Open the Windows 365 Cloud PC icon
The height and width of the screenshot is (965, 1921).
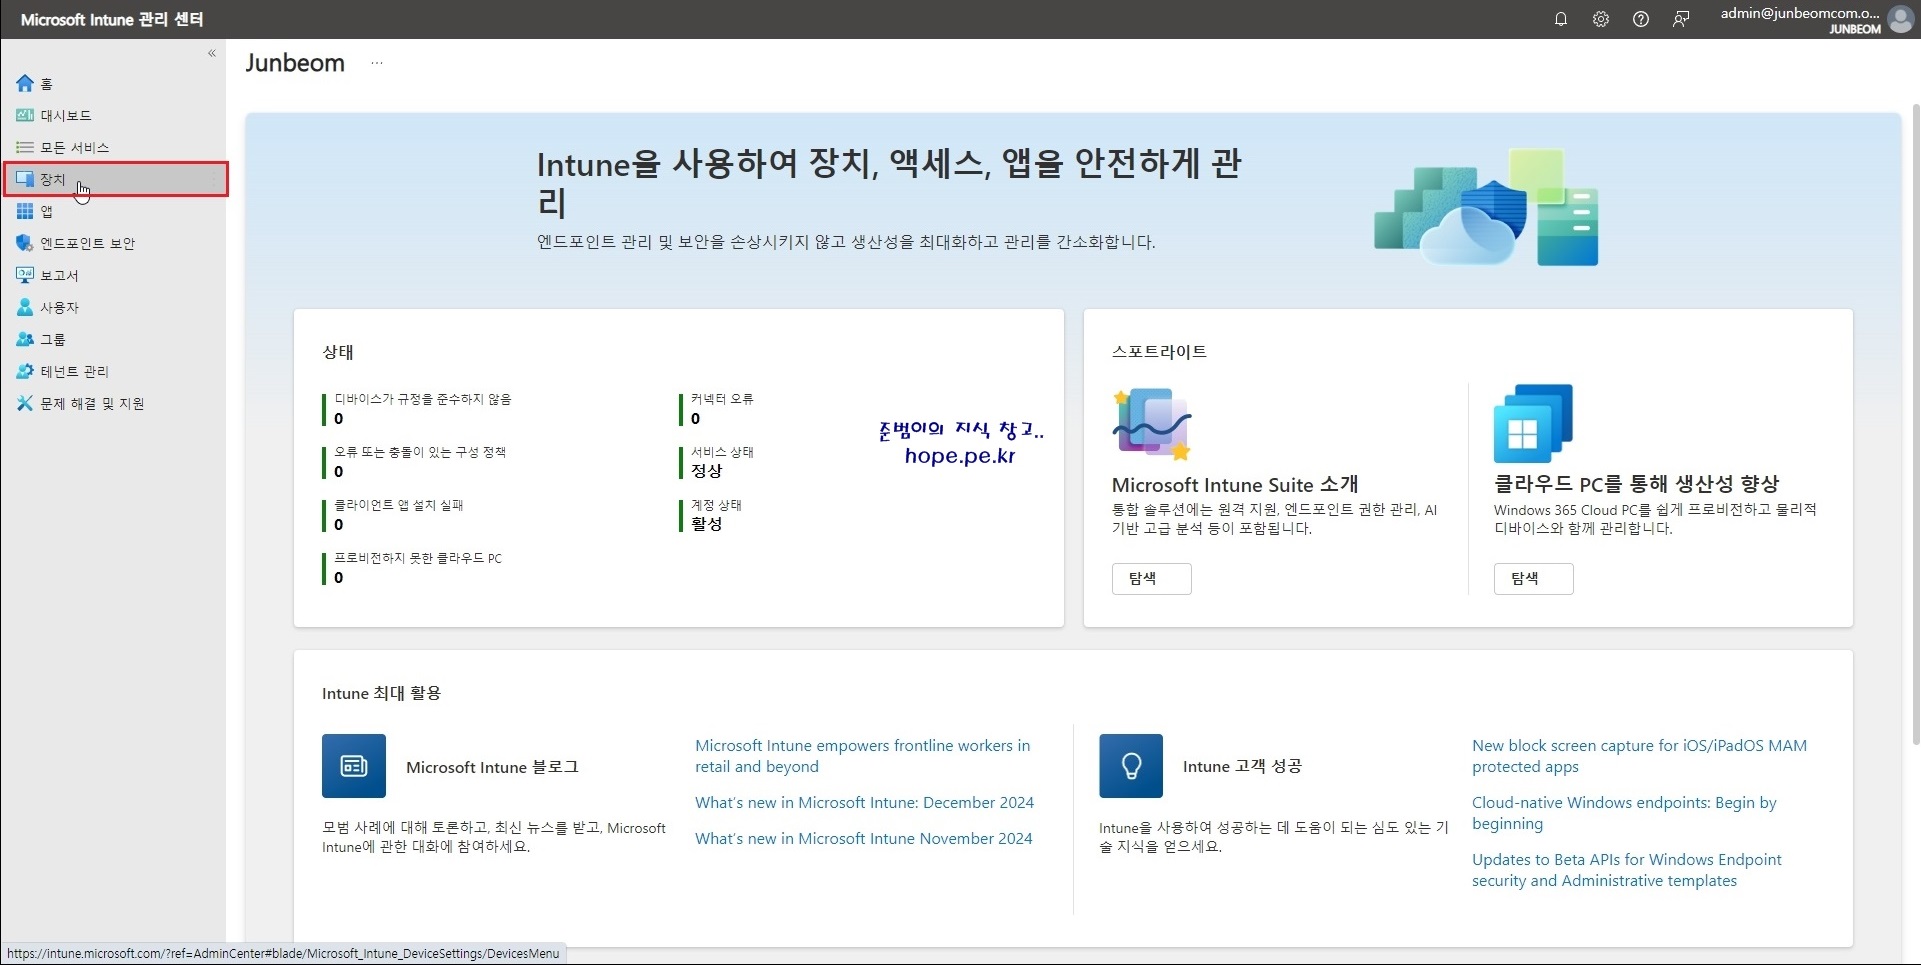tap(1533, 423)
